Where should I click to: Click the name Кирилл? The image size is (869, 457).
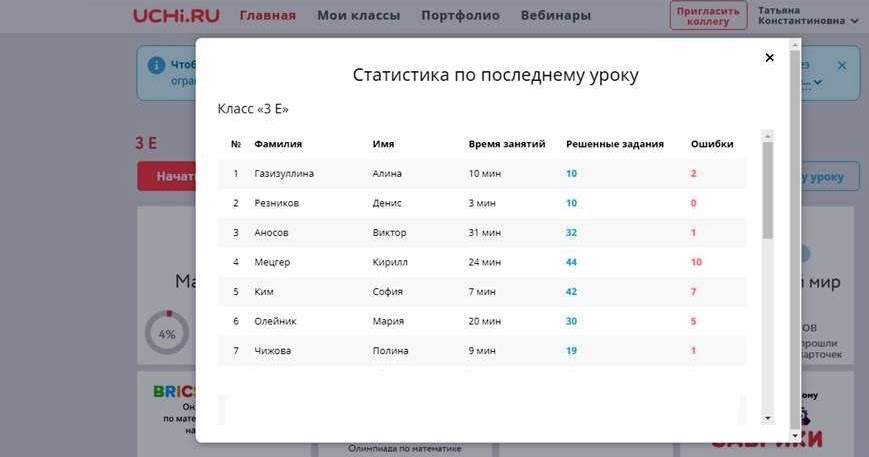(390, 262)
